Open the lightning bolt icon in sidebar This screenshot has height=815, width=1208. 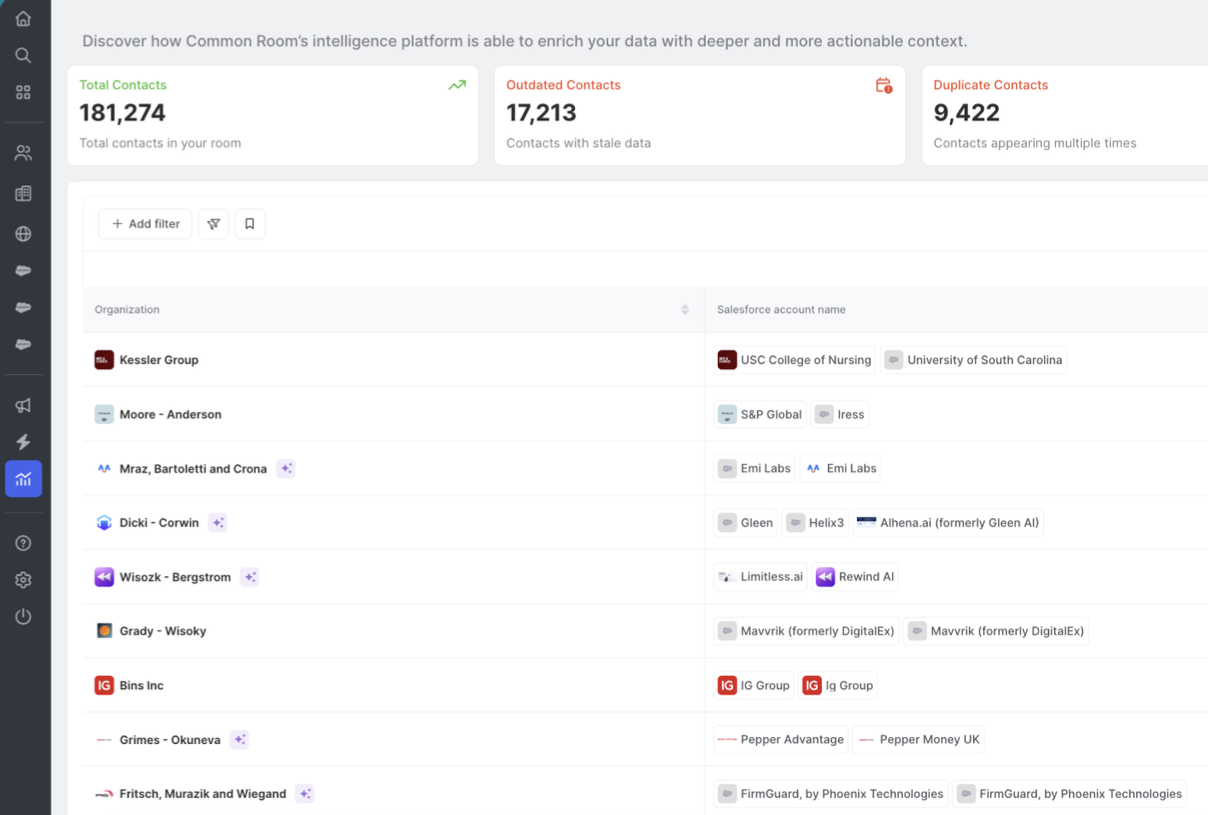[23, 442]
